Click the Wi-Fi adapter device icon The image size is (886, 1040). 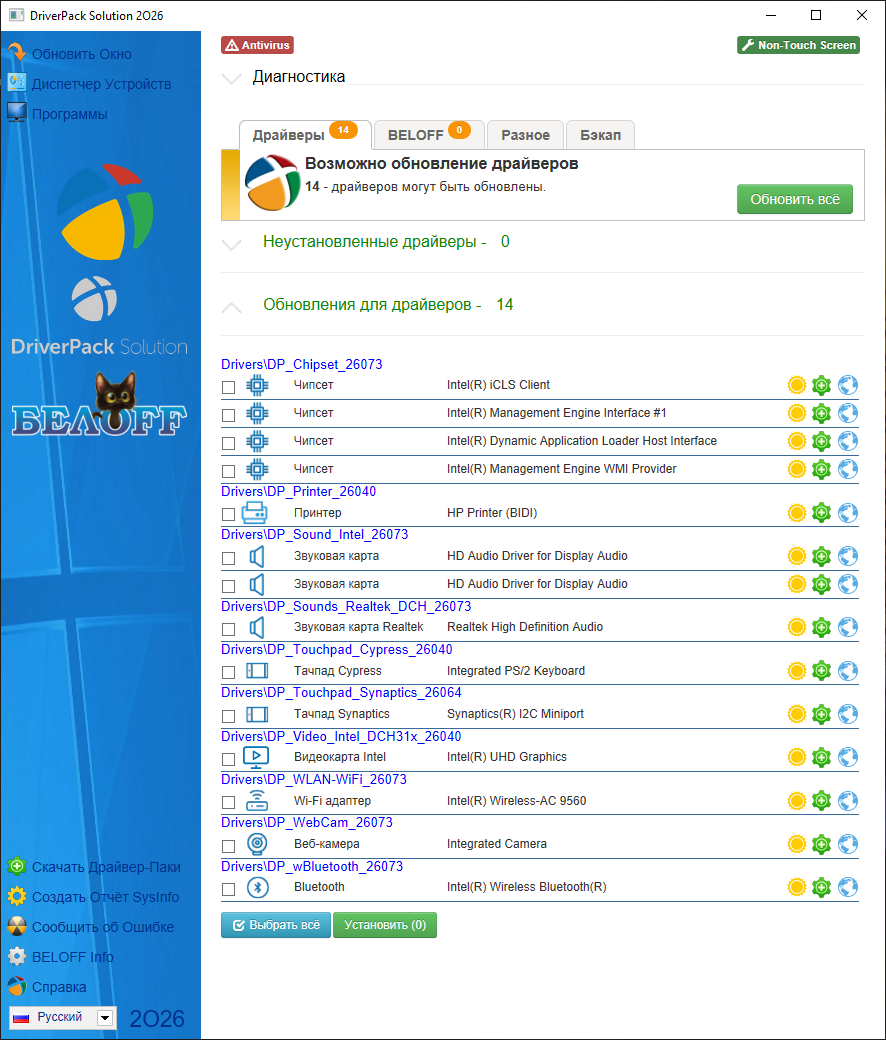[257, 801]
